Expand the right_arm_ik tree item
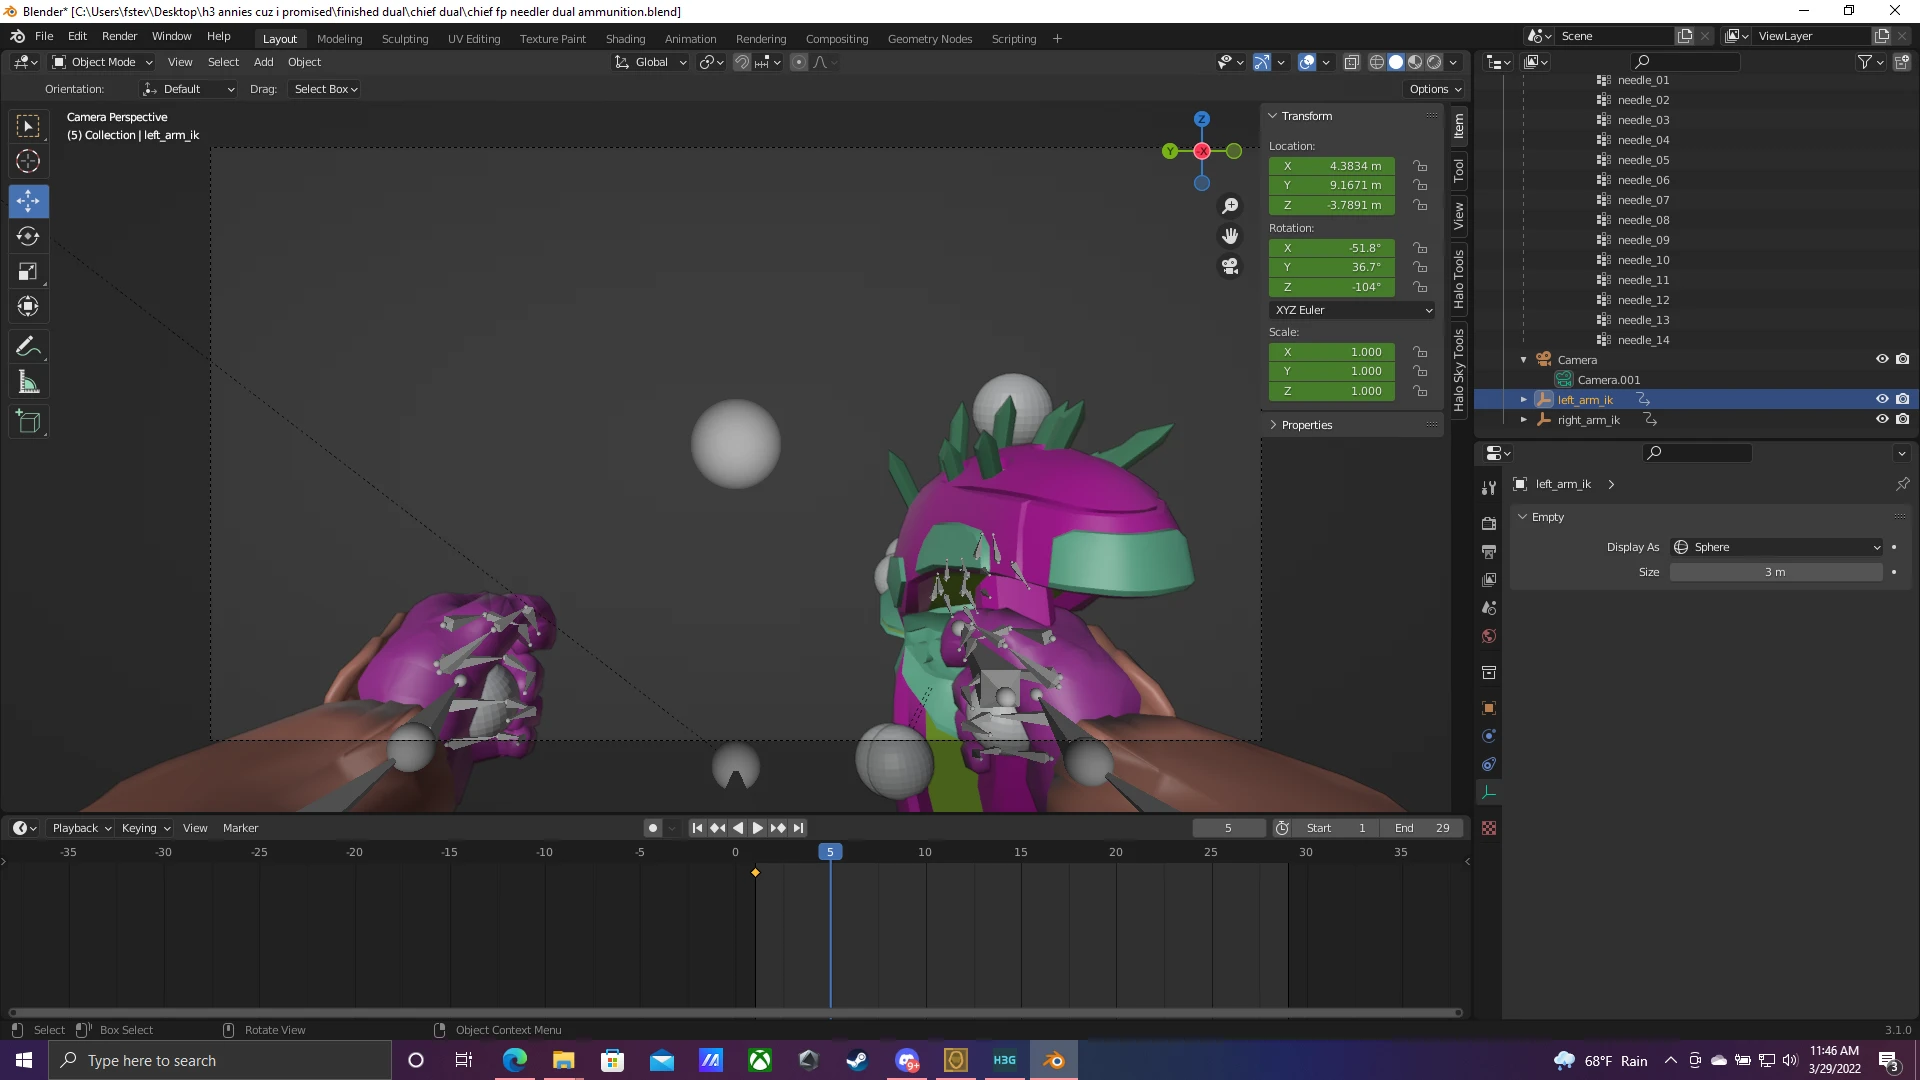 click(x=1524, y=419)
